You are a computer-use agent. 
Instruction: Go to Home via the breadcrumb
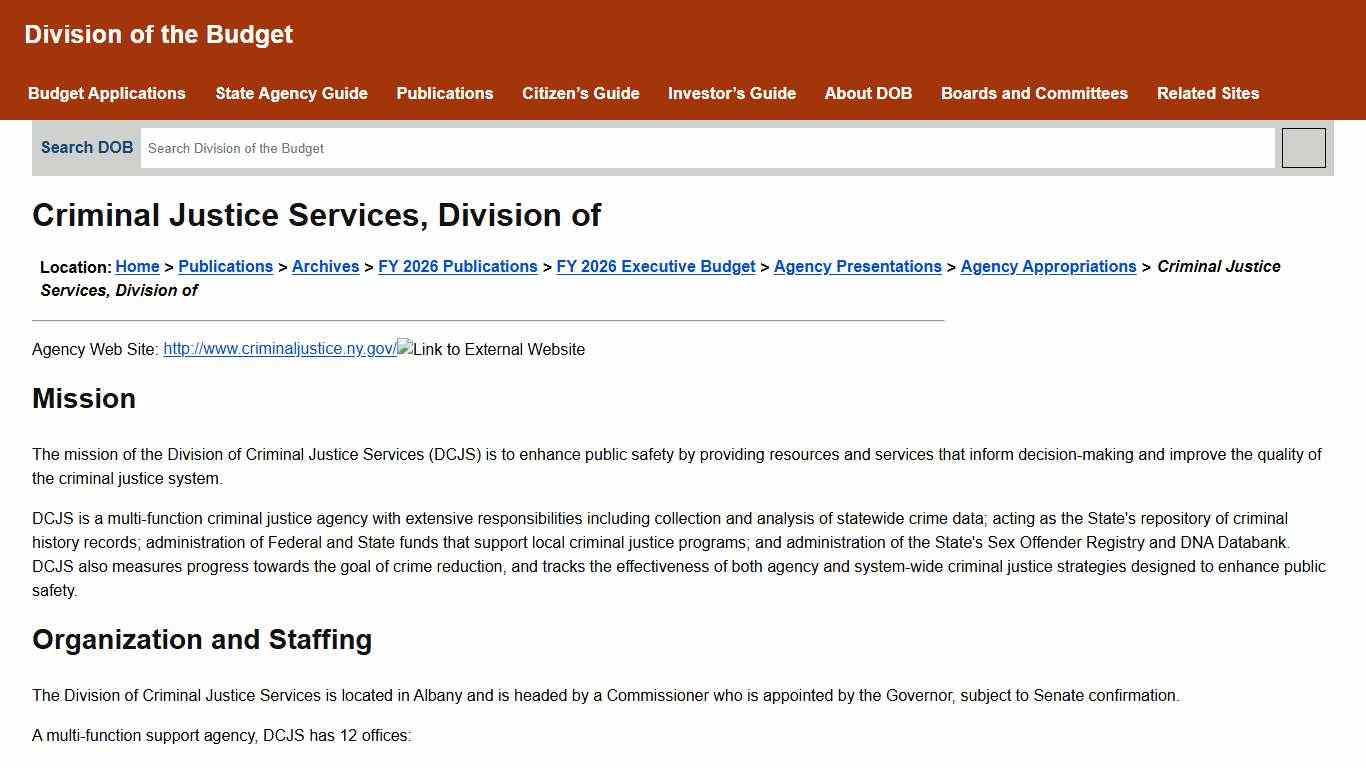point(136,266)
